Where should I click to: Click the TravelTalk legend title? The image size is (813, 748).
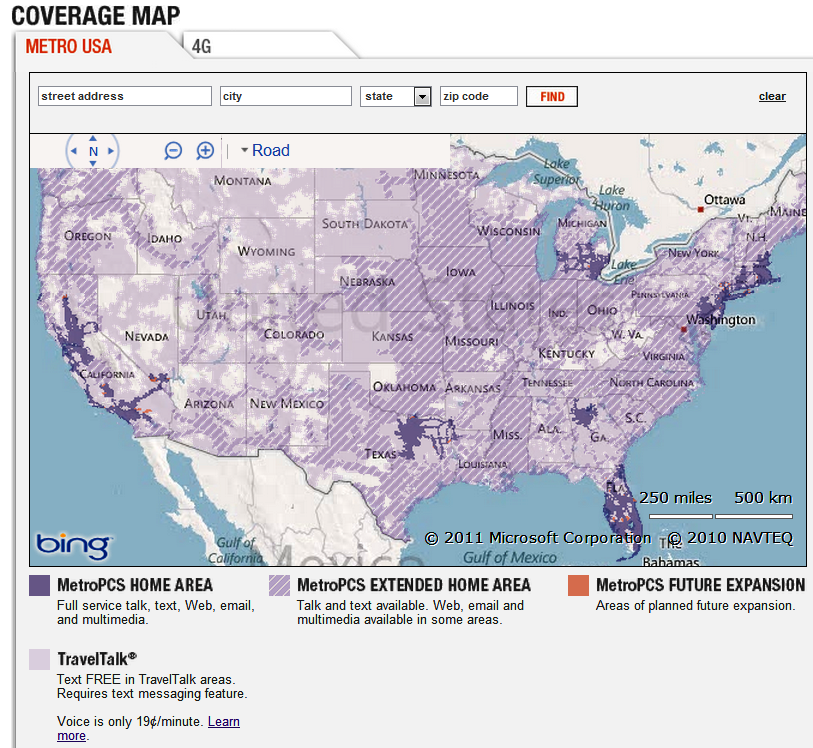[97, 659]
